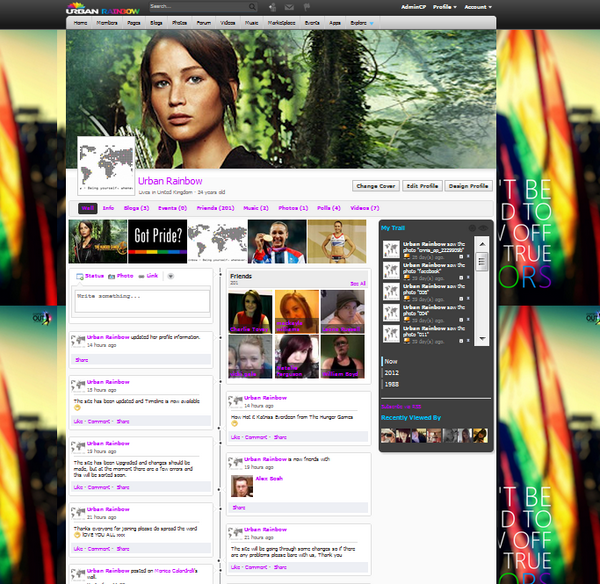
Task: Jump to Now on the timeline
Action: (x=391, y=361)
